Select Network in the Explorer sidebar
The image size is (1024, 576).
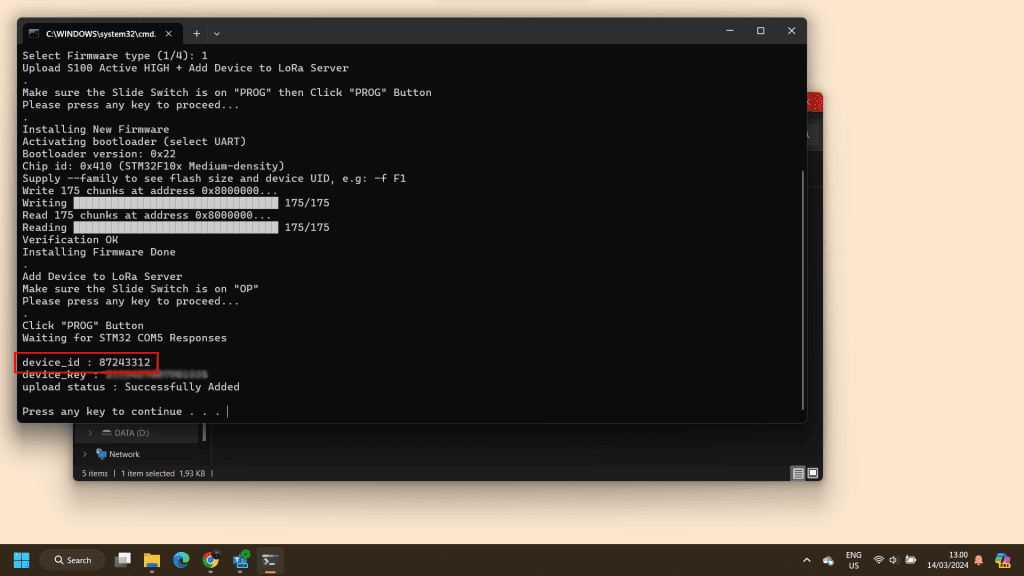(123, 454)
